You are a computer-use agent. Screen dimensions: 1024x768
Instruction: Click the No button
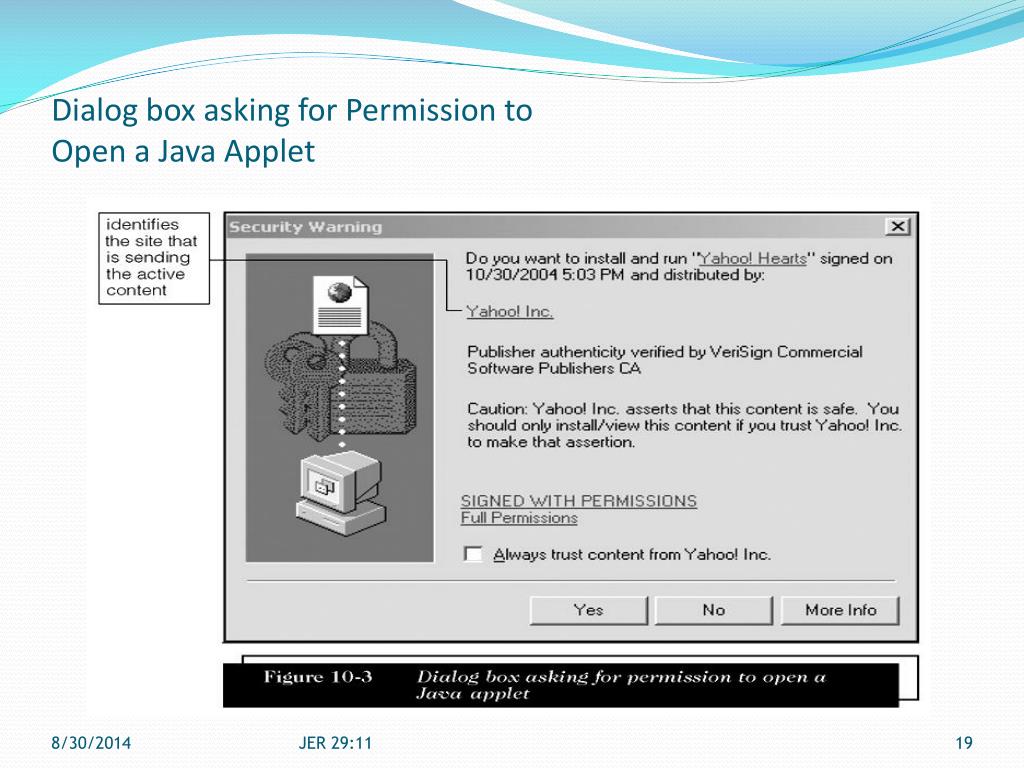click(x=713, y=610)
